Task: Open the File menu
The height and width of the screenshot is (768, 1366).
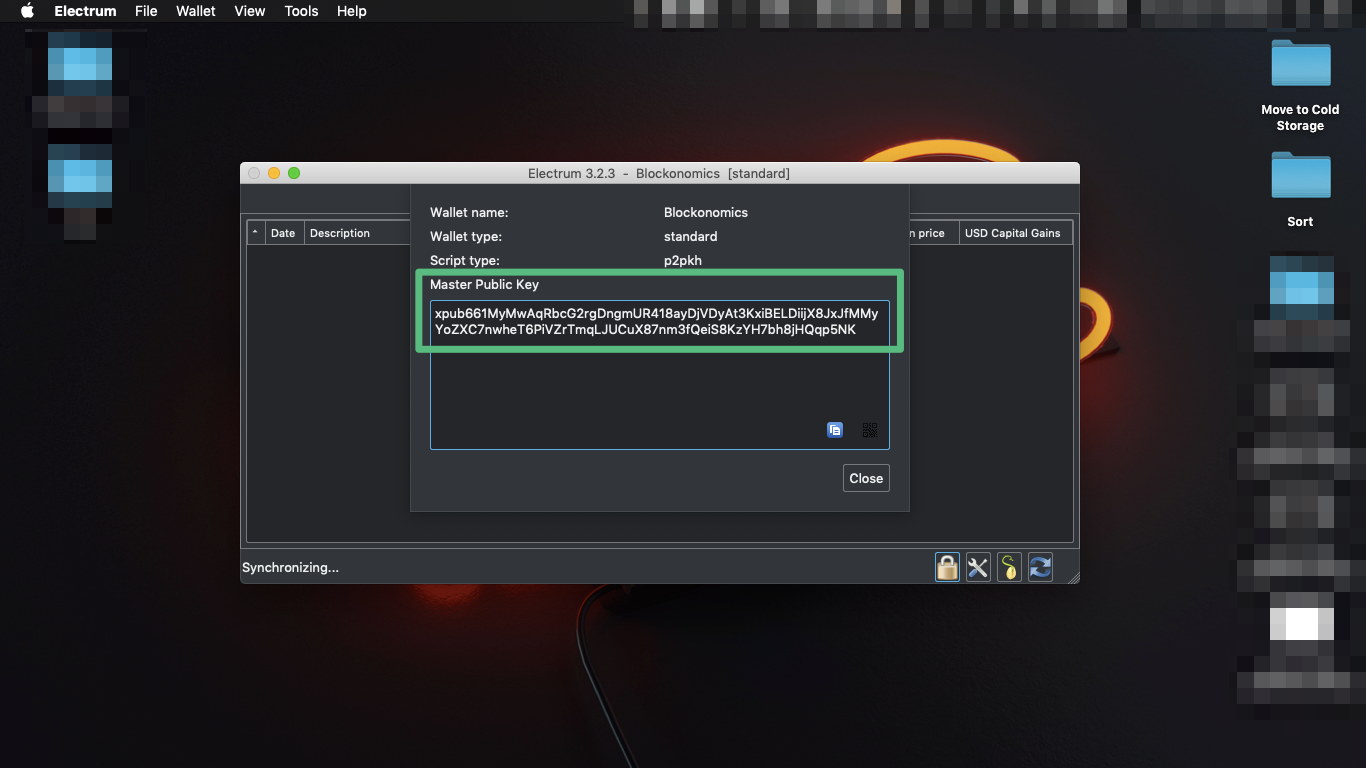Action: point(146,11)
